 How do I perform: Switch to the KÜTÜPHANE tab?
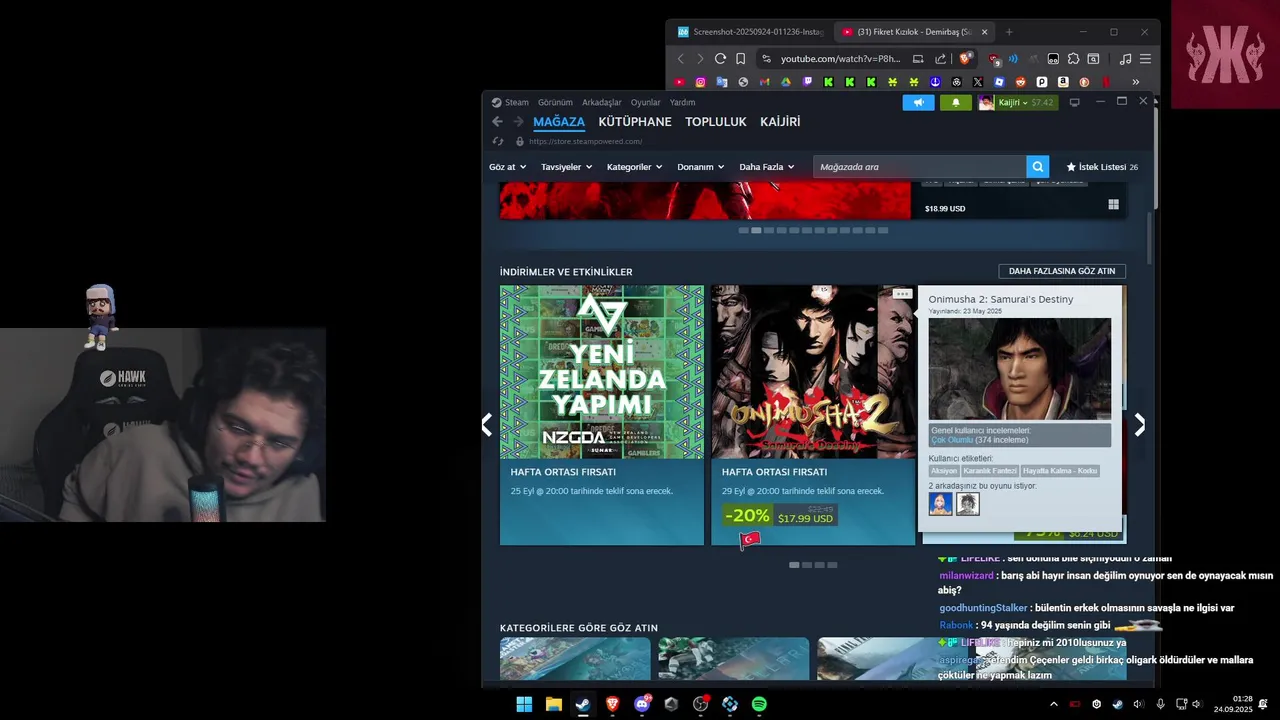(635, 121)
